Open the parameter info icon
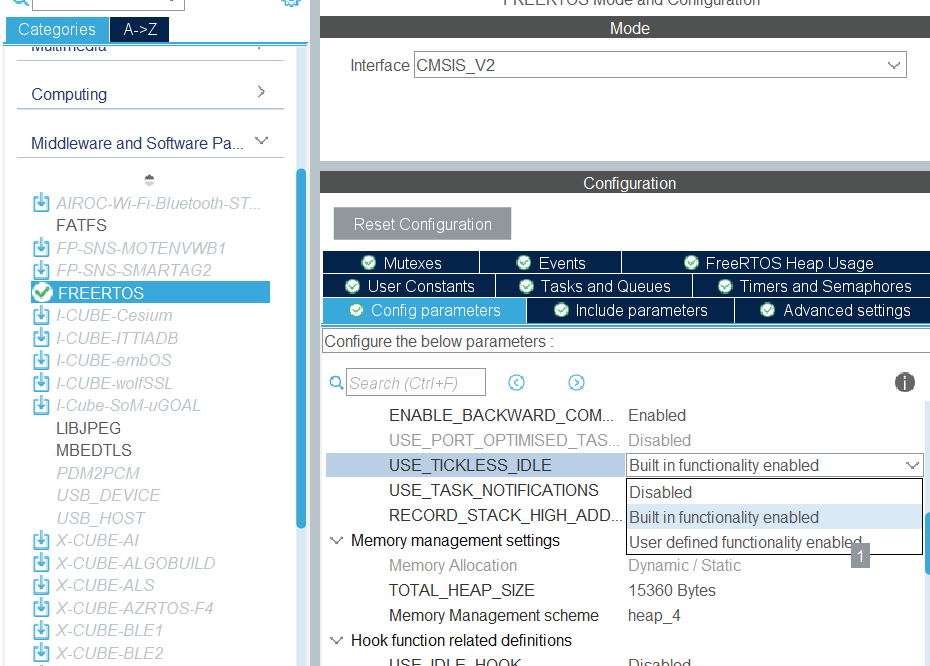 point(905,382)
